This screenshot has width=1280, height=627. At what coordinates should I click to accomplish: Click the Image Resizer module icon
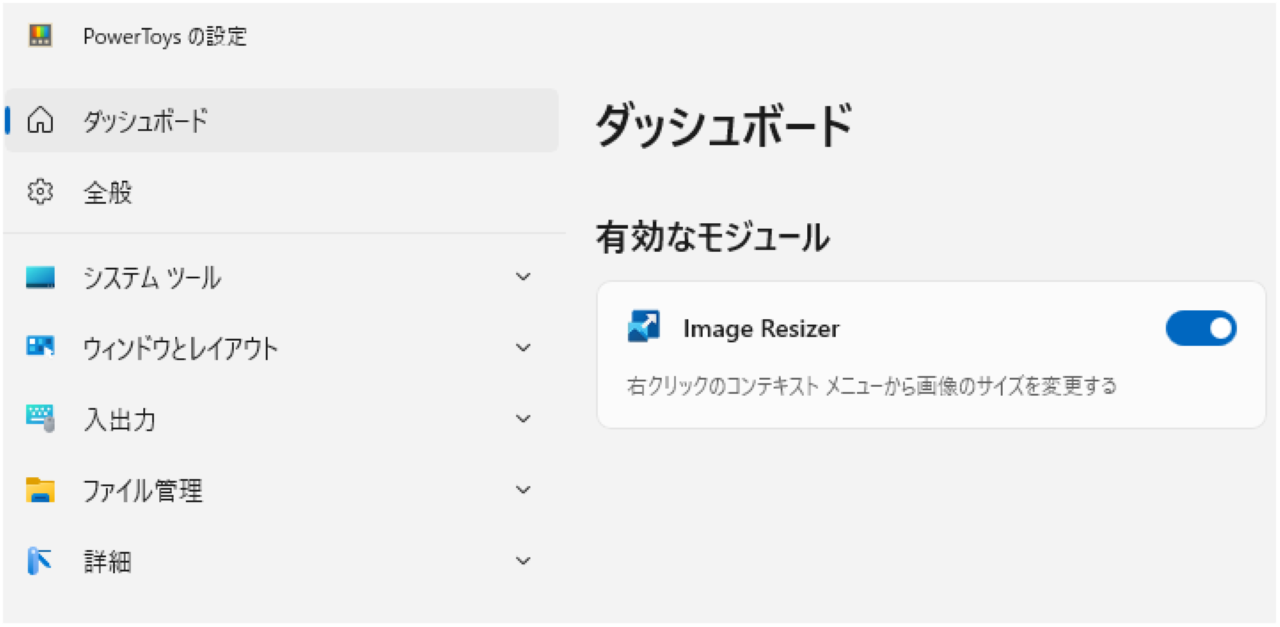(644, 327)
